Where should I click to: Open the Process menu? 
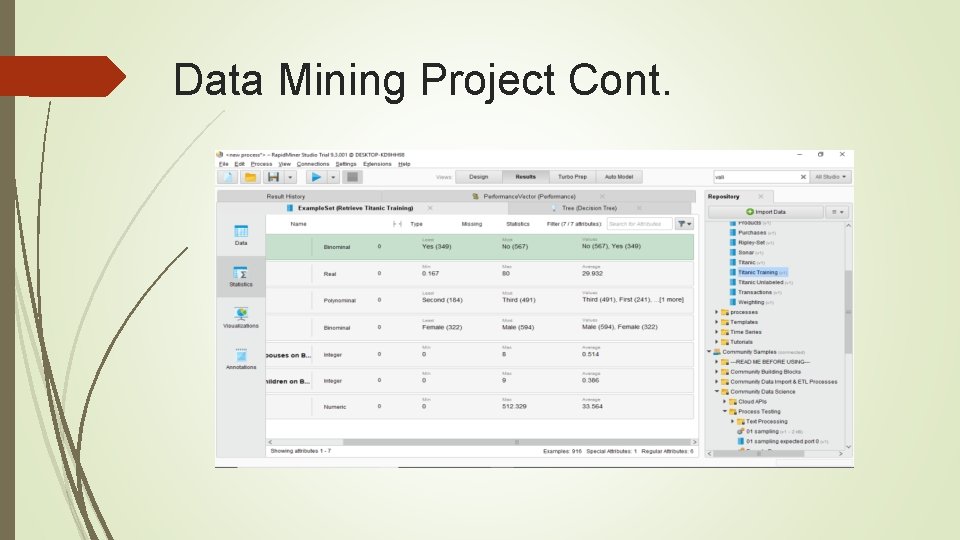(261, 164)
